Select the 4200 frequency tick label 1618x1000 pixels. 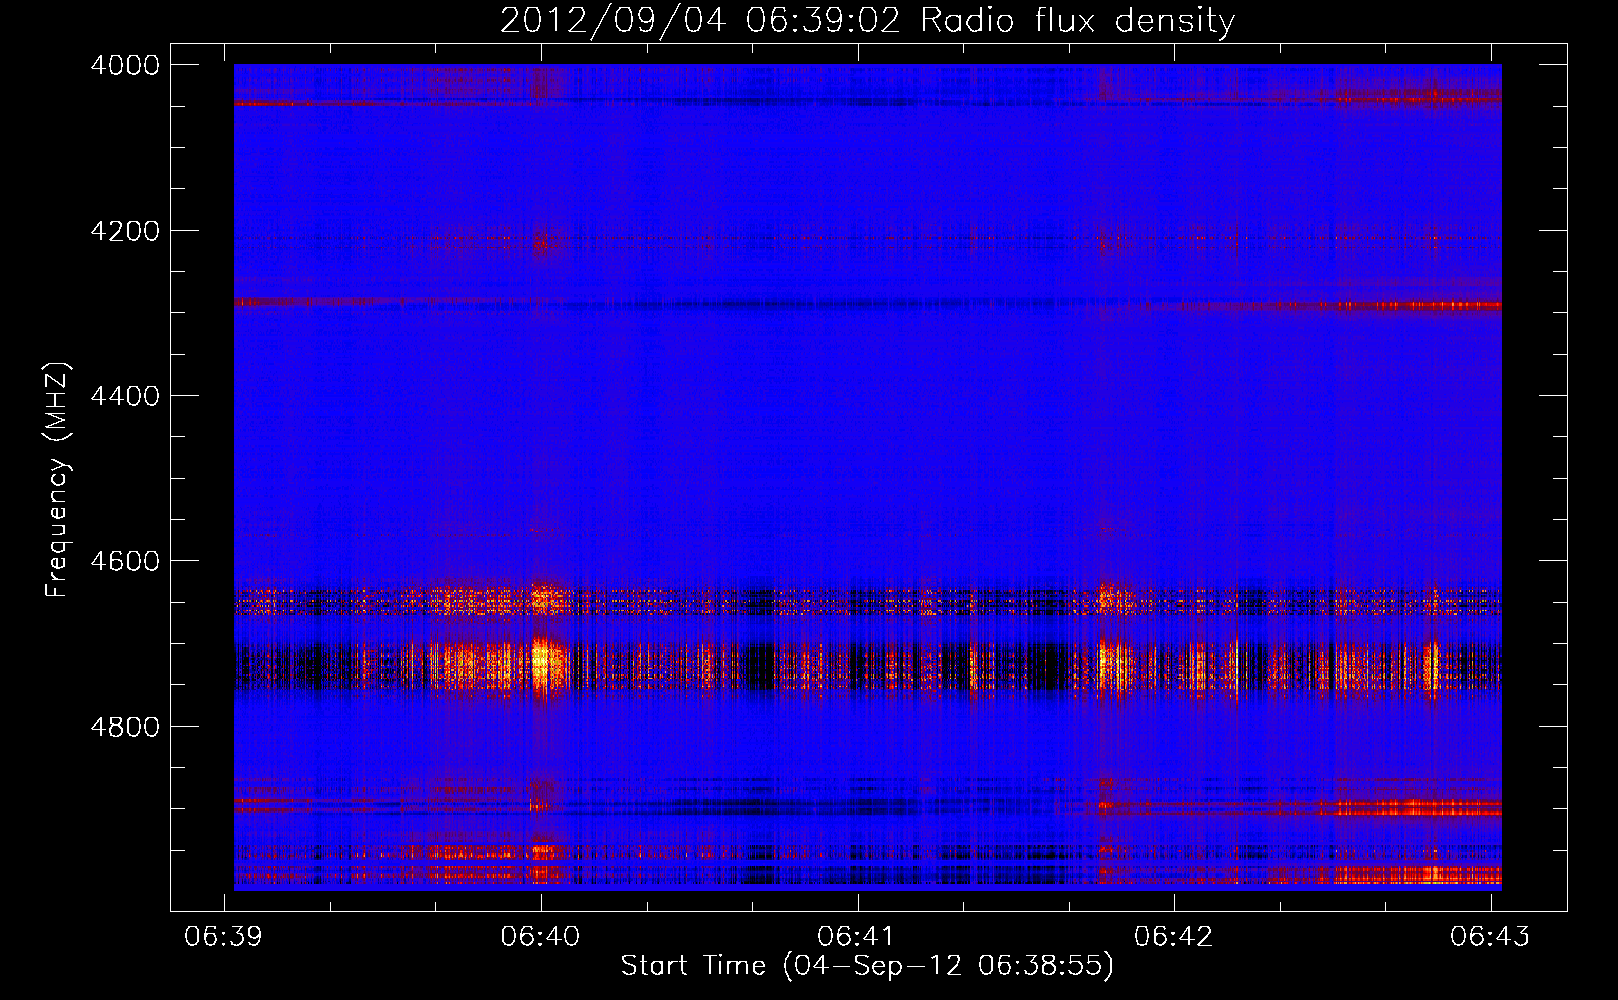tap(125, 231)
